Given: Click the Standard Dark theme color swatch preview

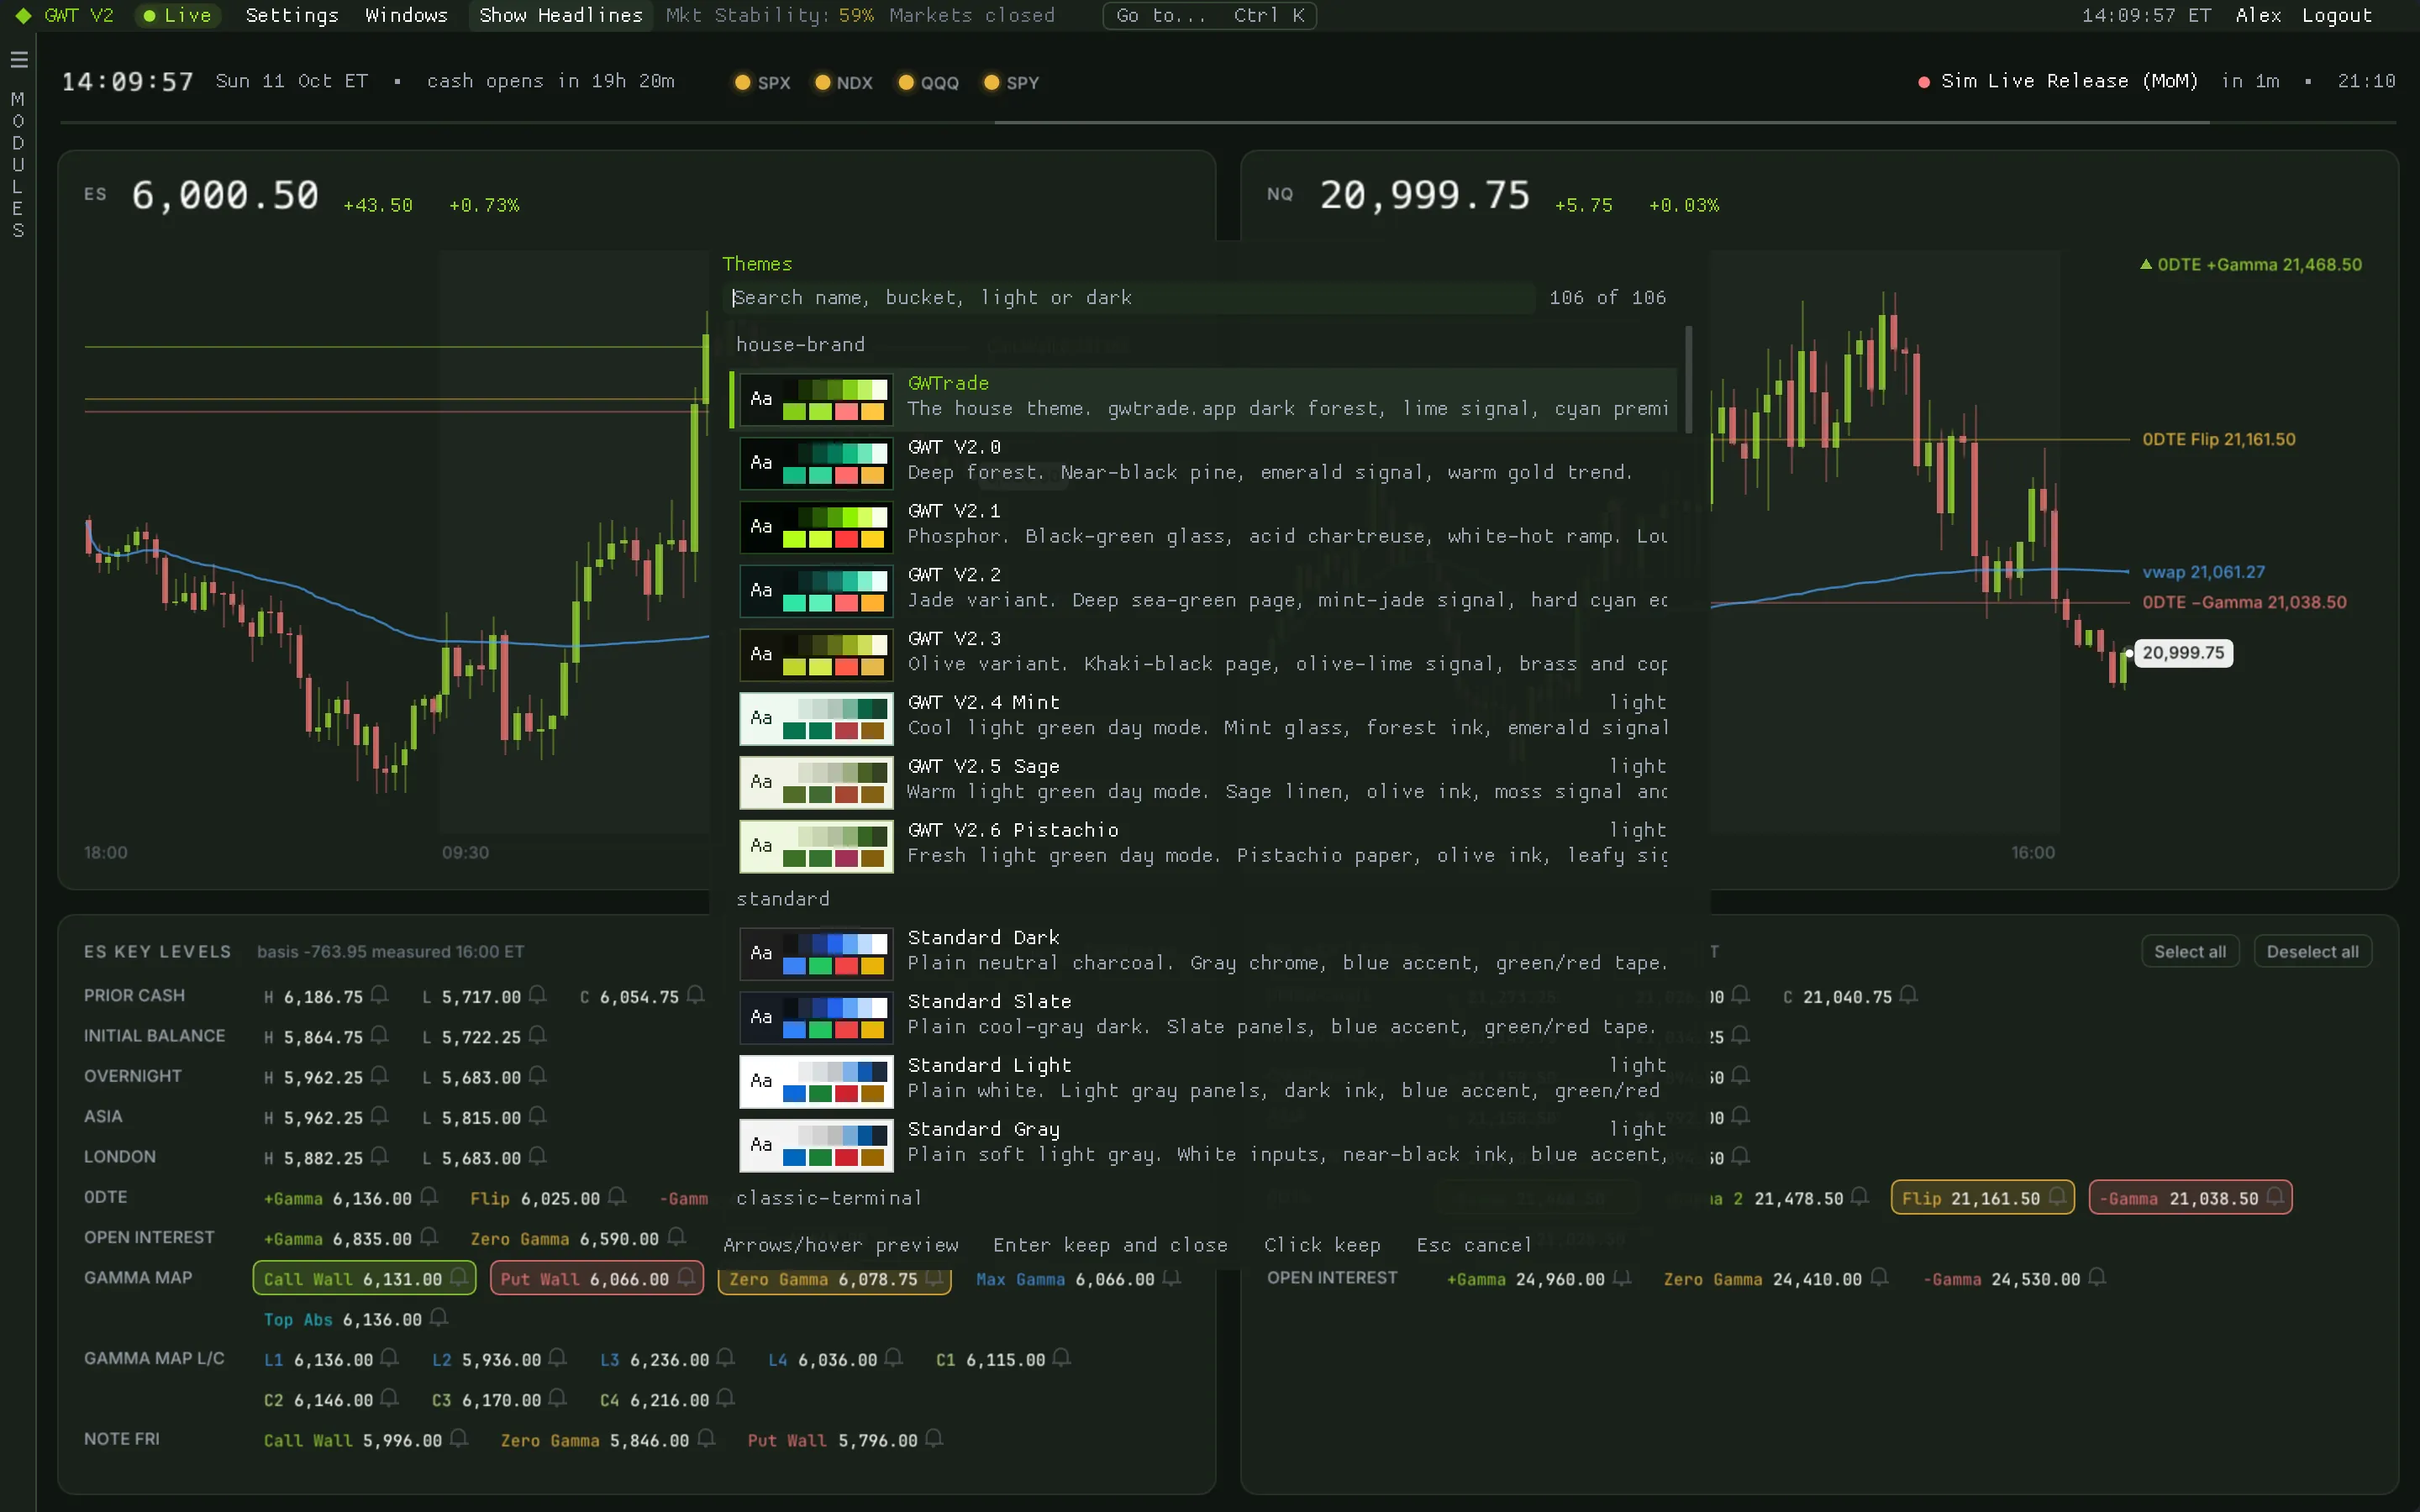Looking at the screenshot, I should click(x=816, y=954).
